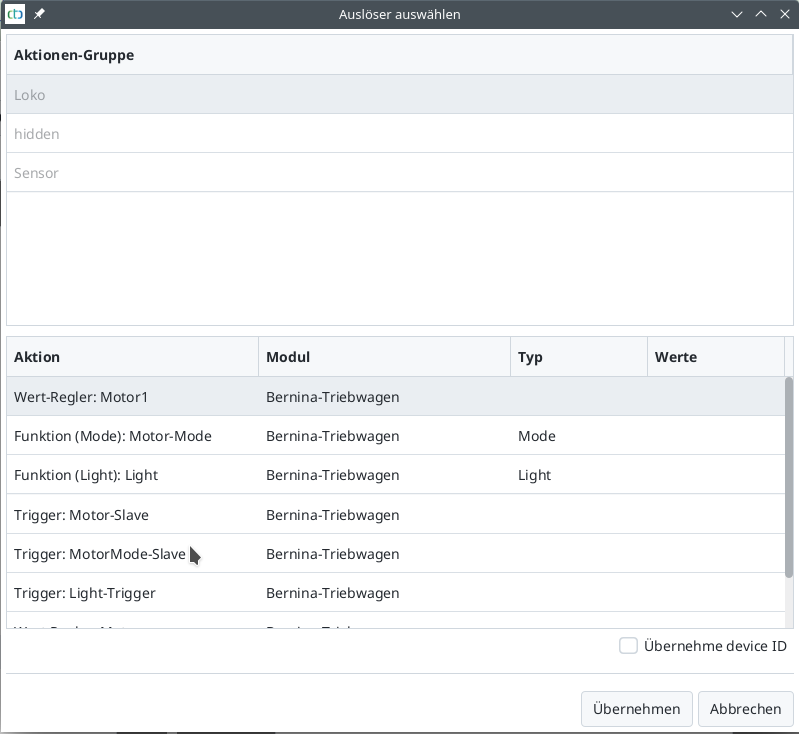This screenshot has width=799, height=734.
Task: Click the action list vertical scrollbar
Action: click(x=789, y=480)
